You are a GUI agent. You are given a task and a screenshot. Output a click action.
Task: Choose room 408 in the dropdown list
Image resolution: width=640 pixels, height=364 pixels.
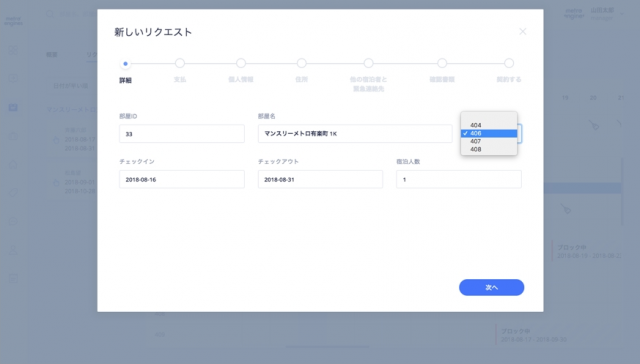(489, 149)
